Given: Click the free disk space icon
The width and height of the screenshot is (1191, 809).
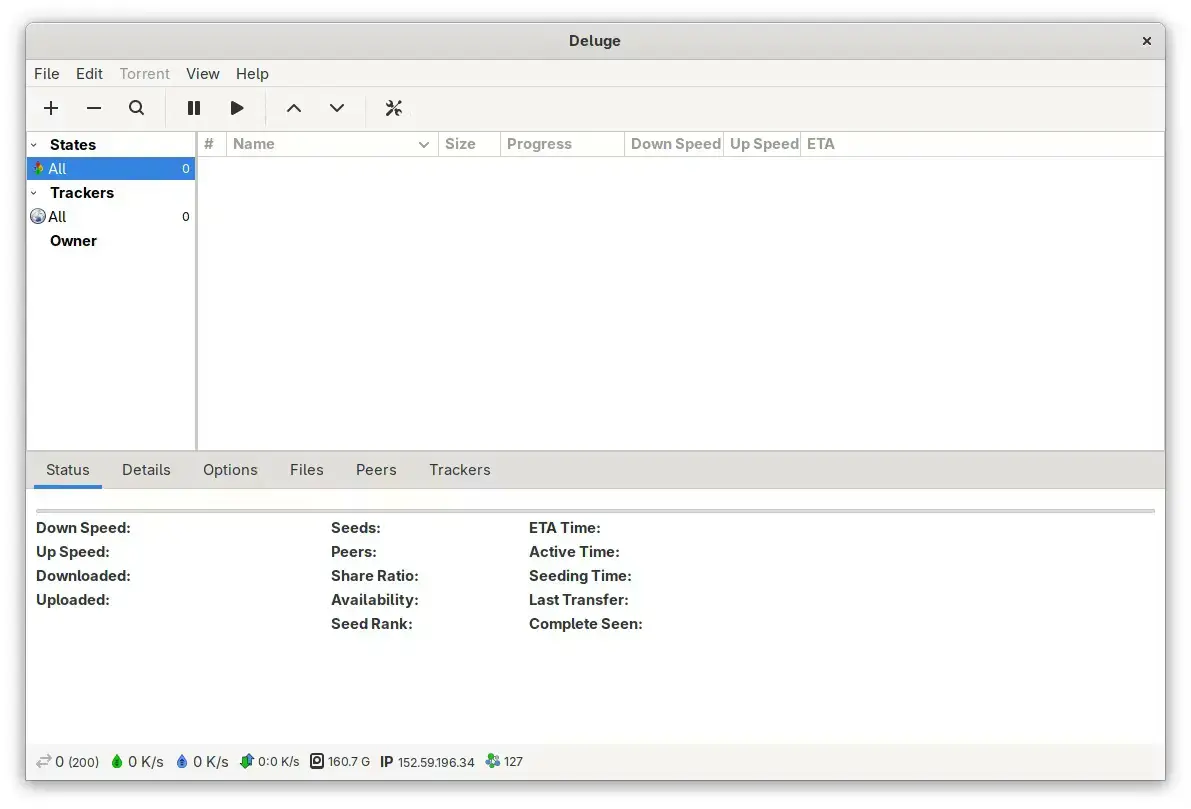Looking at the screenshot, I should (317, 761).
